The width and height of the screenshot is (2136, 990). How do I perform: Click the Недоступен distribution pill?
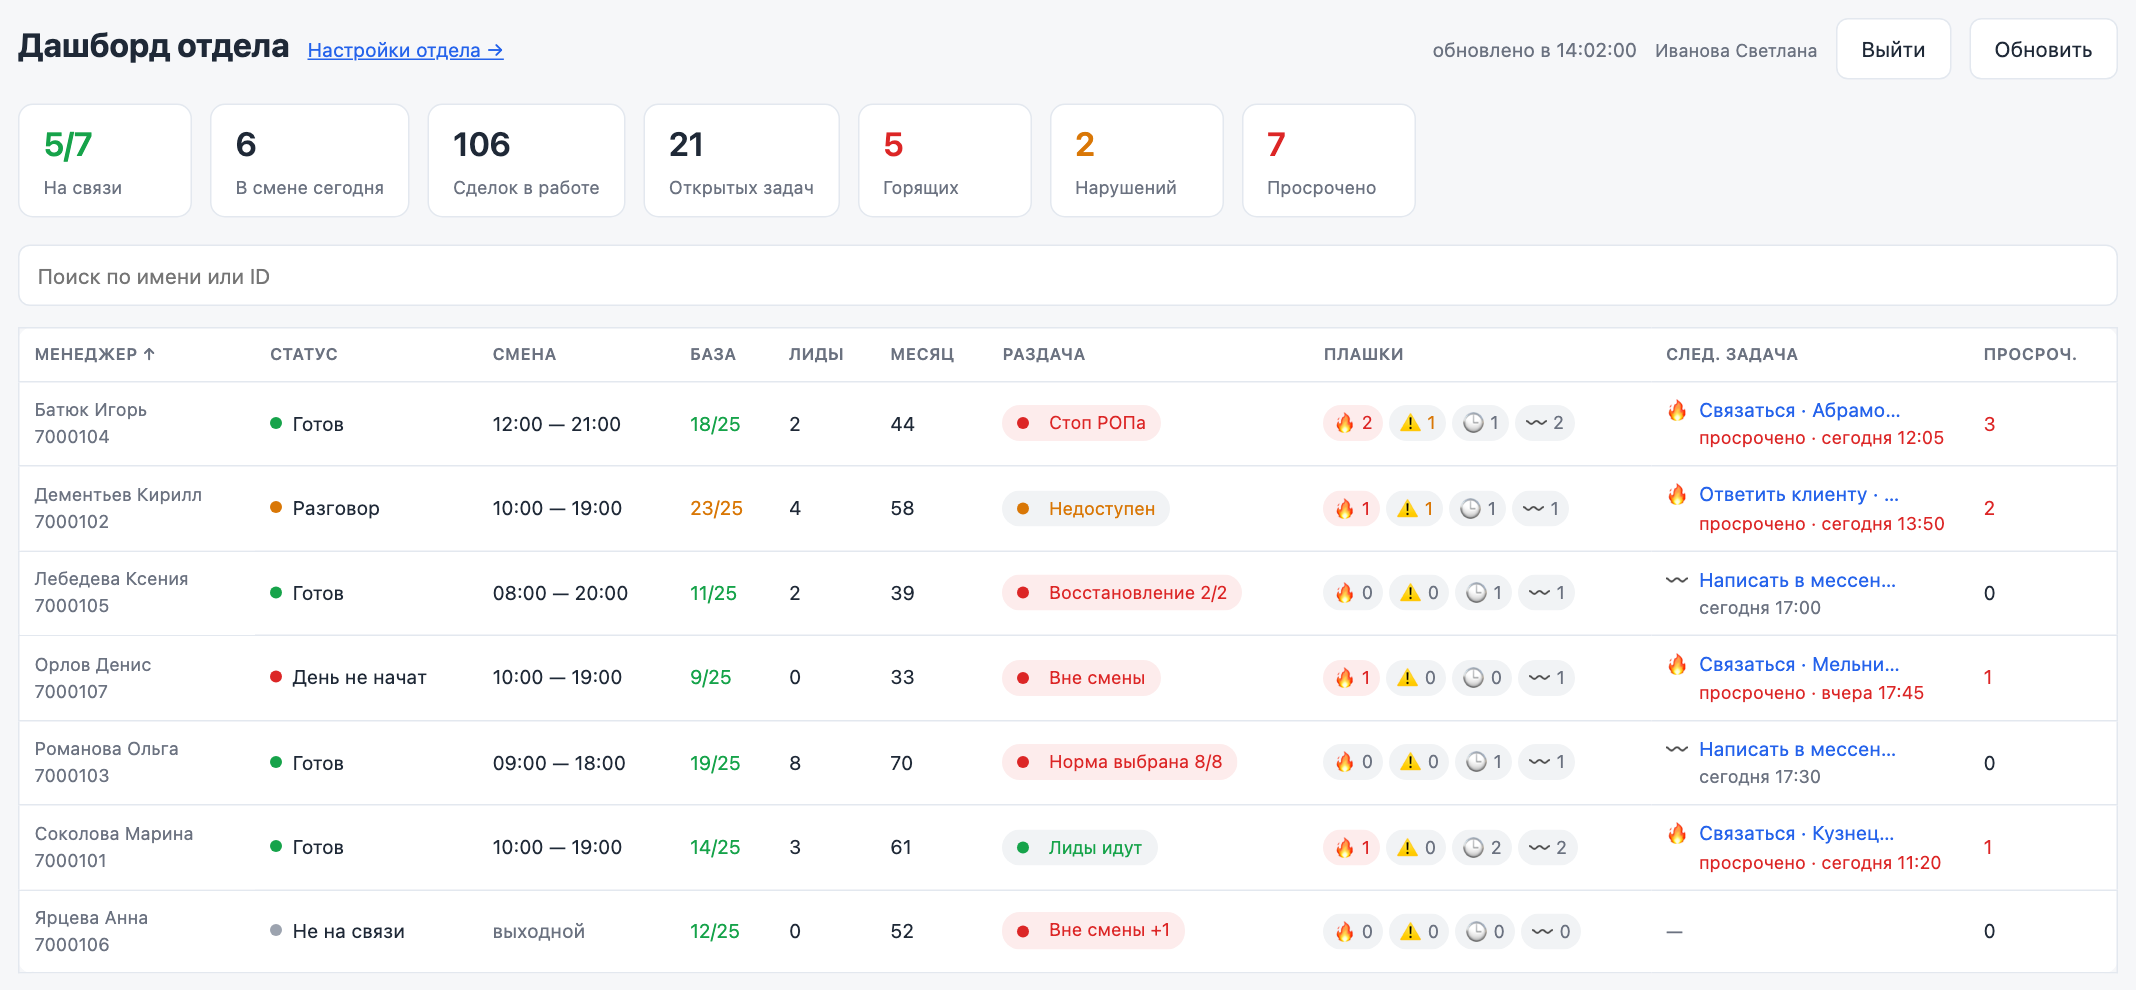click(x=1086, y=509)
